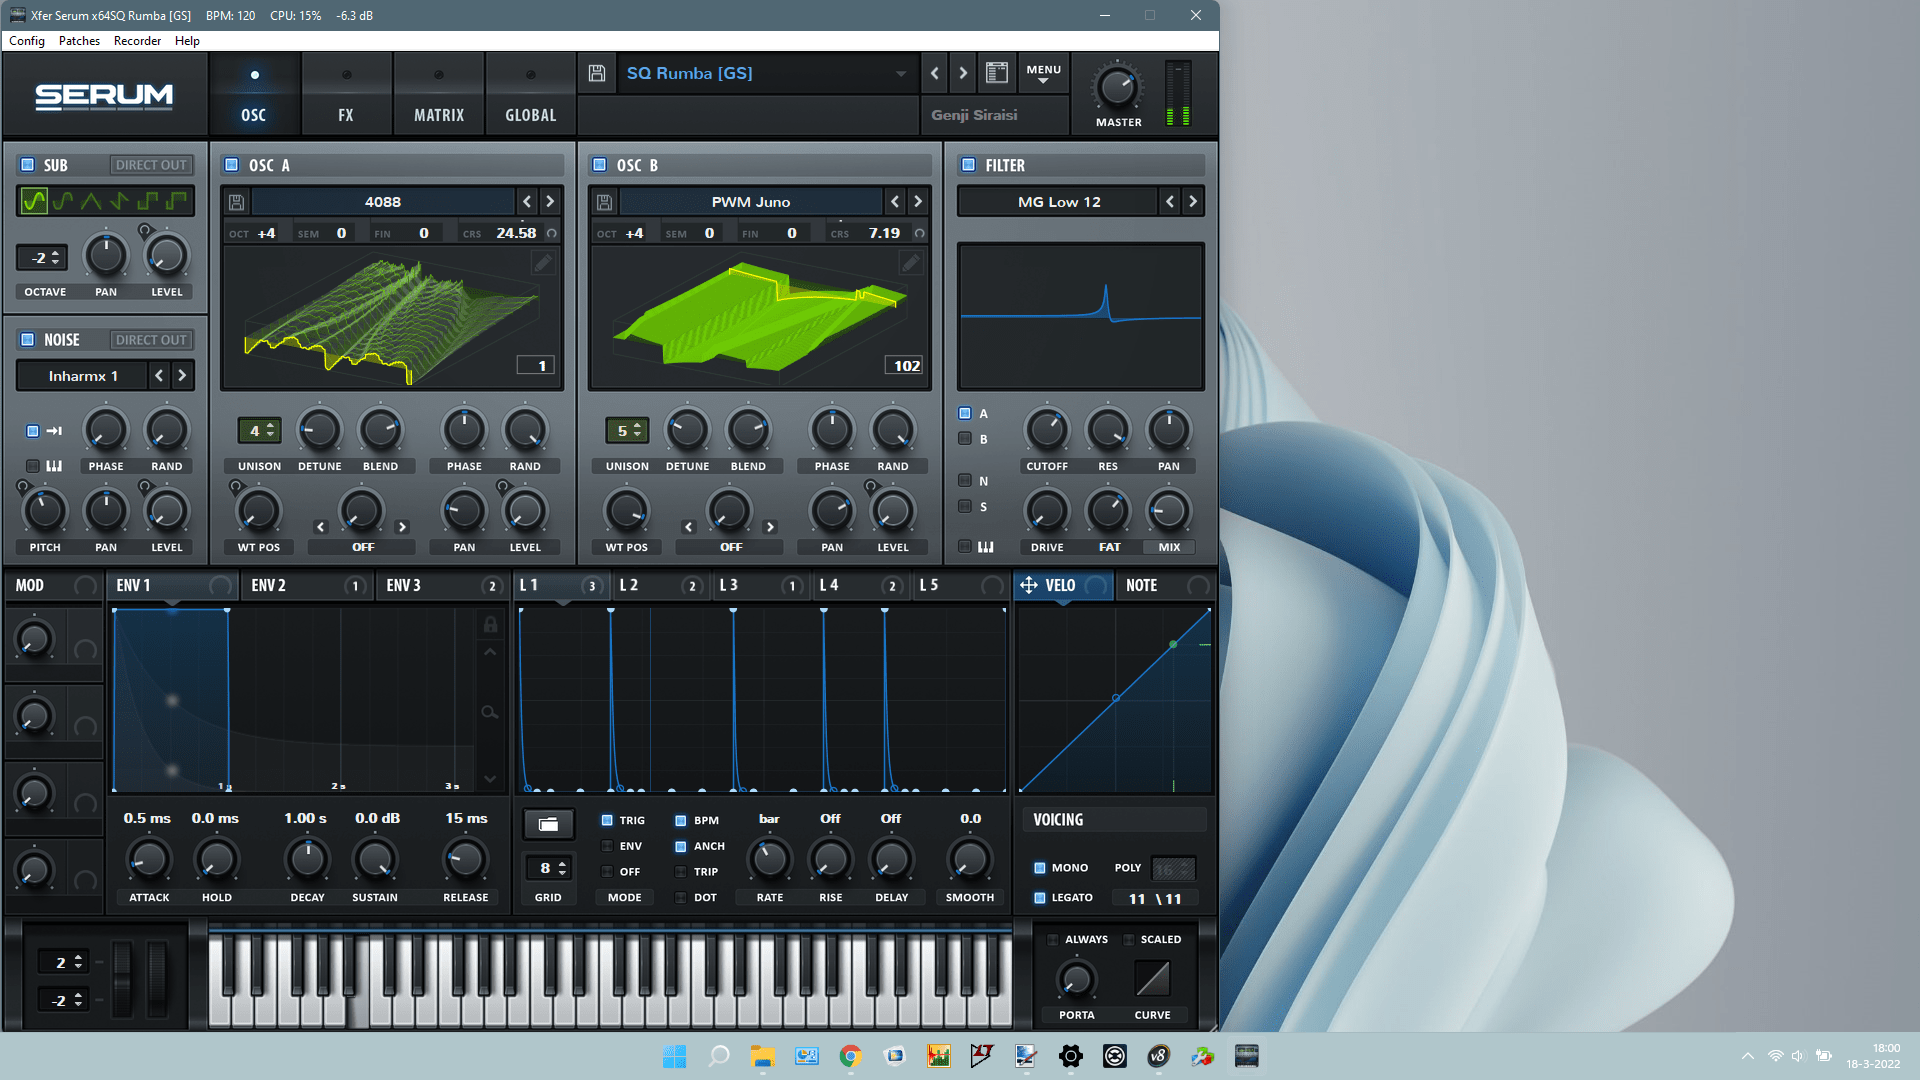Click the VELO drag-assign cross icon
Screen dimensions: 1920x1080
click(x=1029, y=585)
